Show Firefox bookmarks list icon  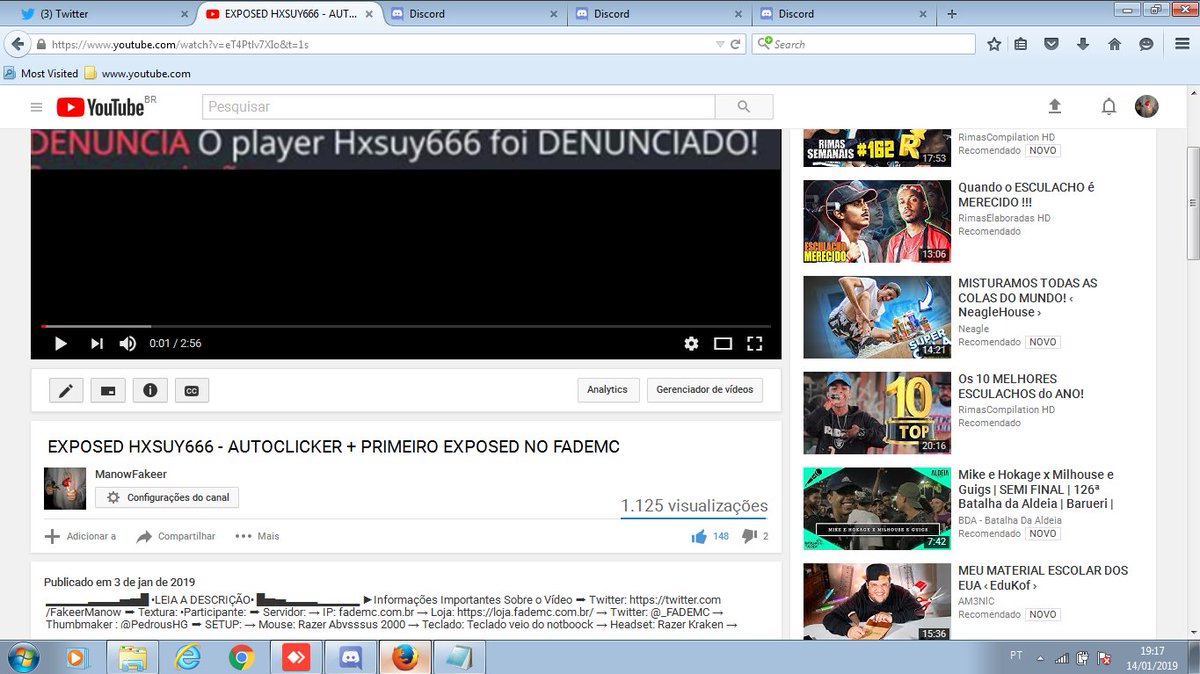[1020, 44]
